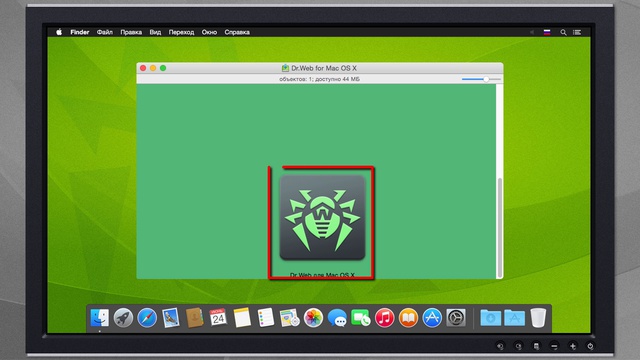Click the Russian flag input source icon

(547, 32)
